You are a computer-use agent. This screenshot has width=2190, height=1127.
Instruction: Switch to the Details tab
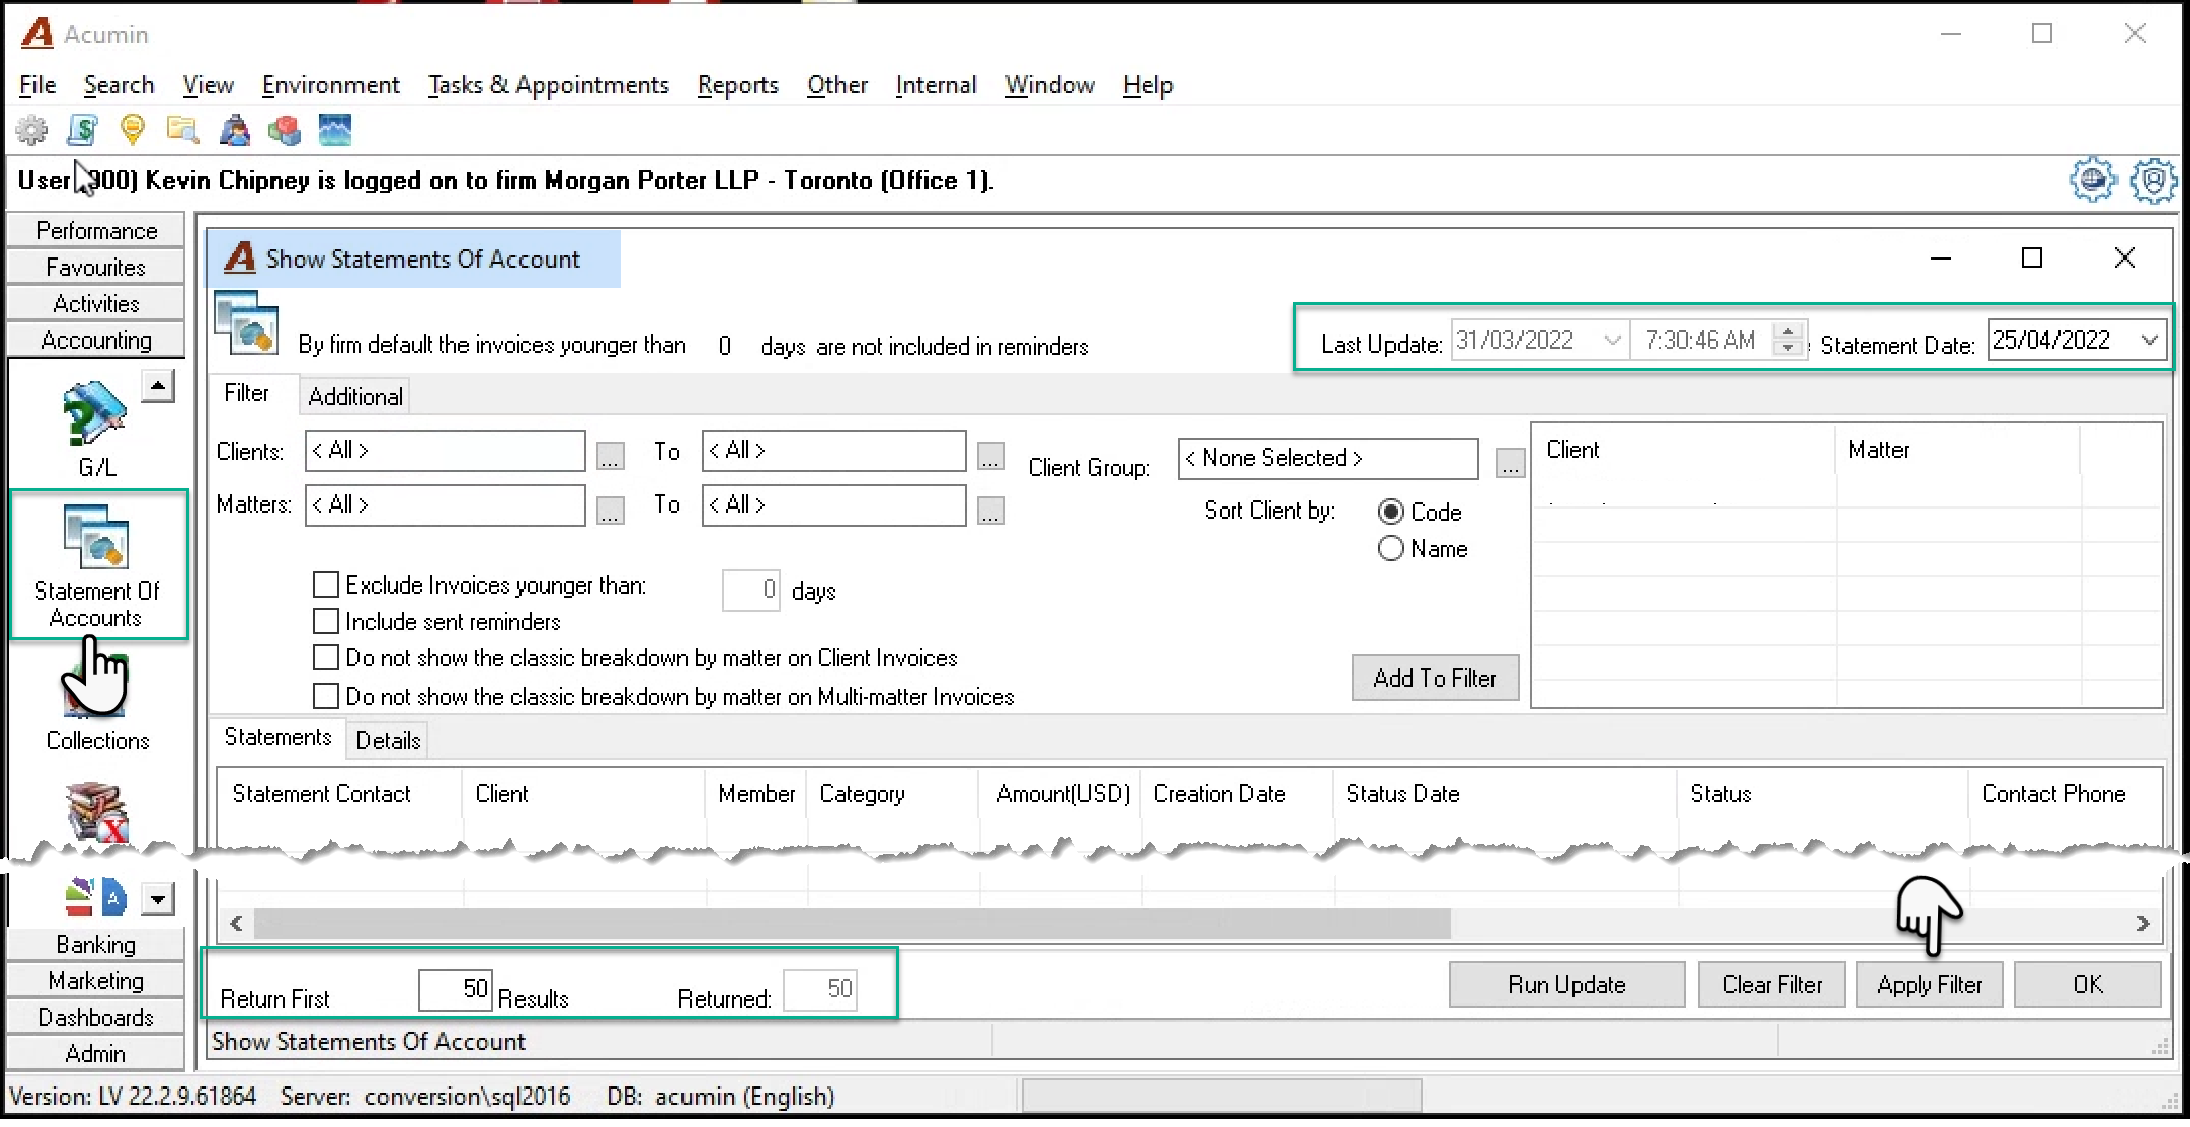pos(388,740)
